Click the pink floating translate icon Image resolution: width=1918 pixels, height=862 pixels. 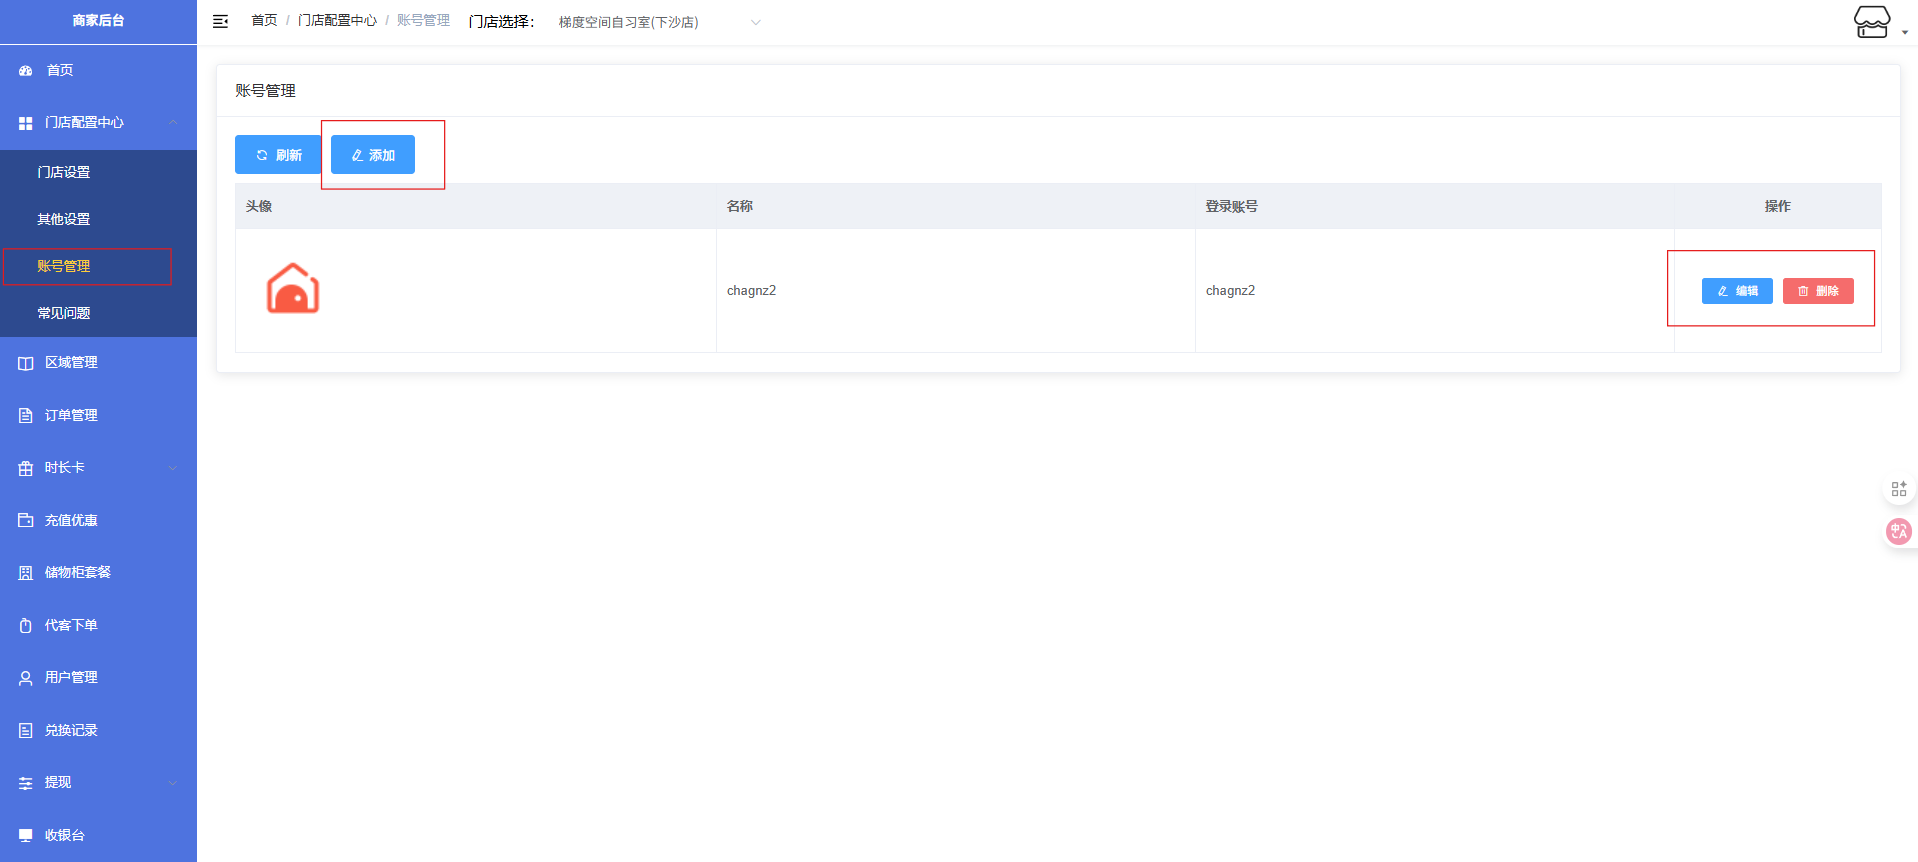pos(1898,531)
